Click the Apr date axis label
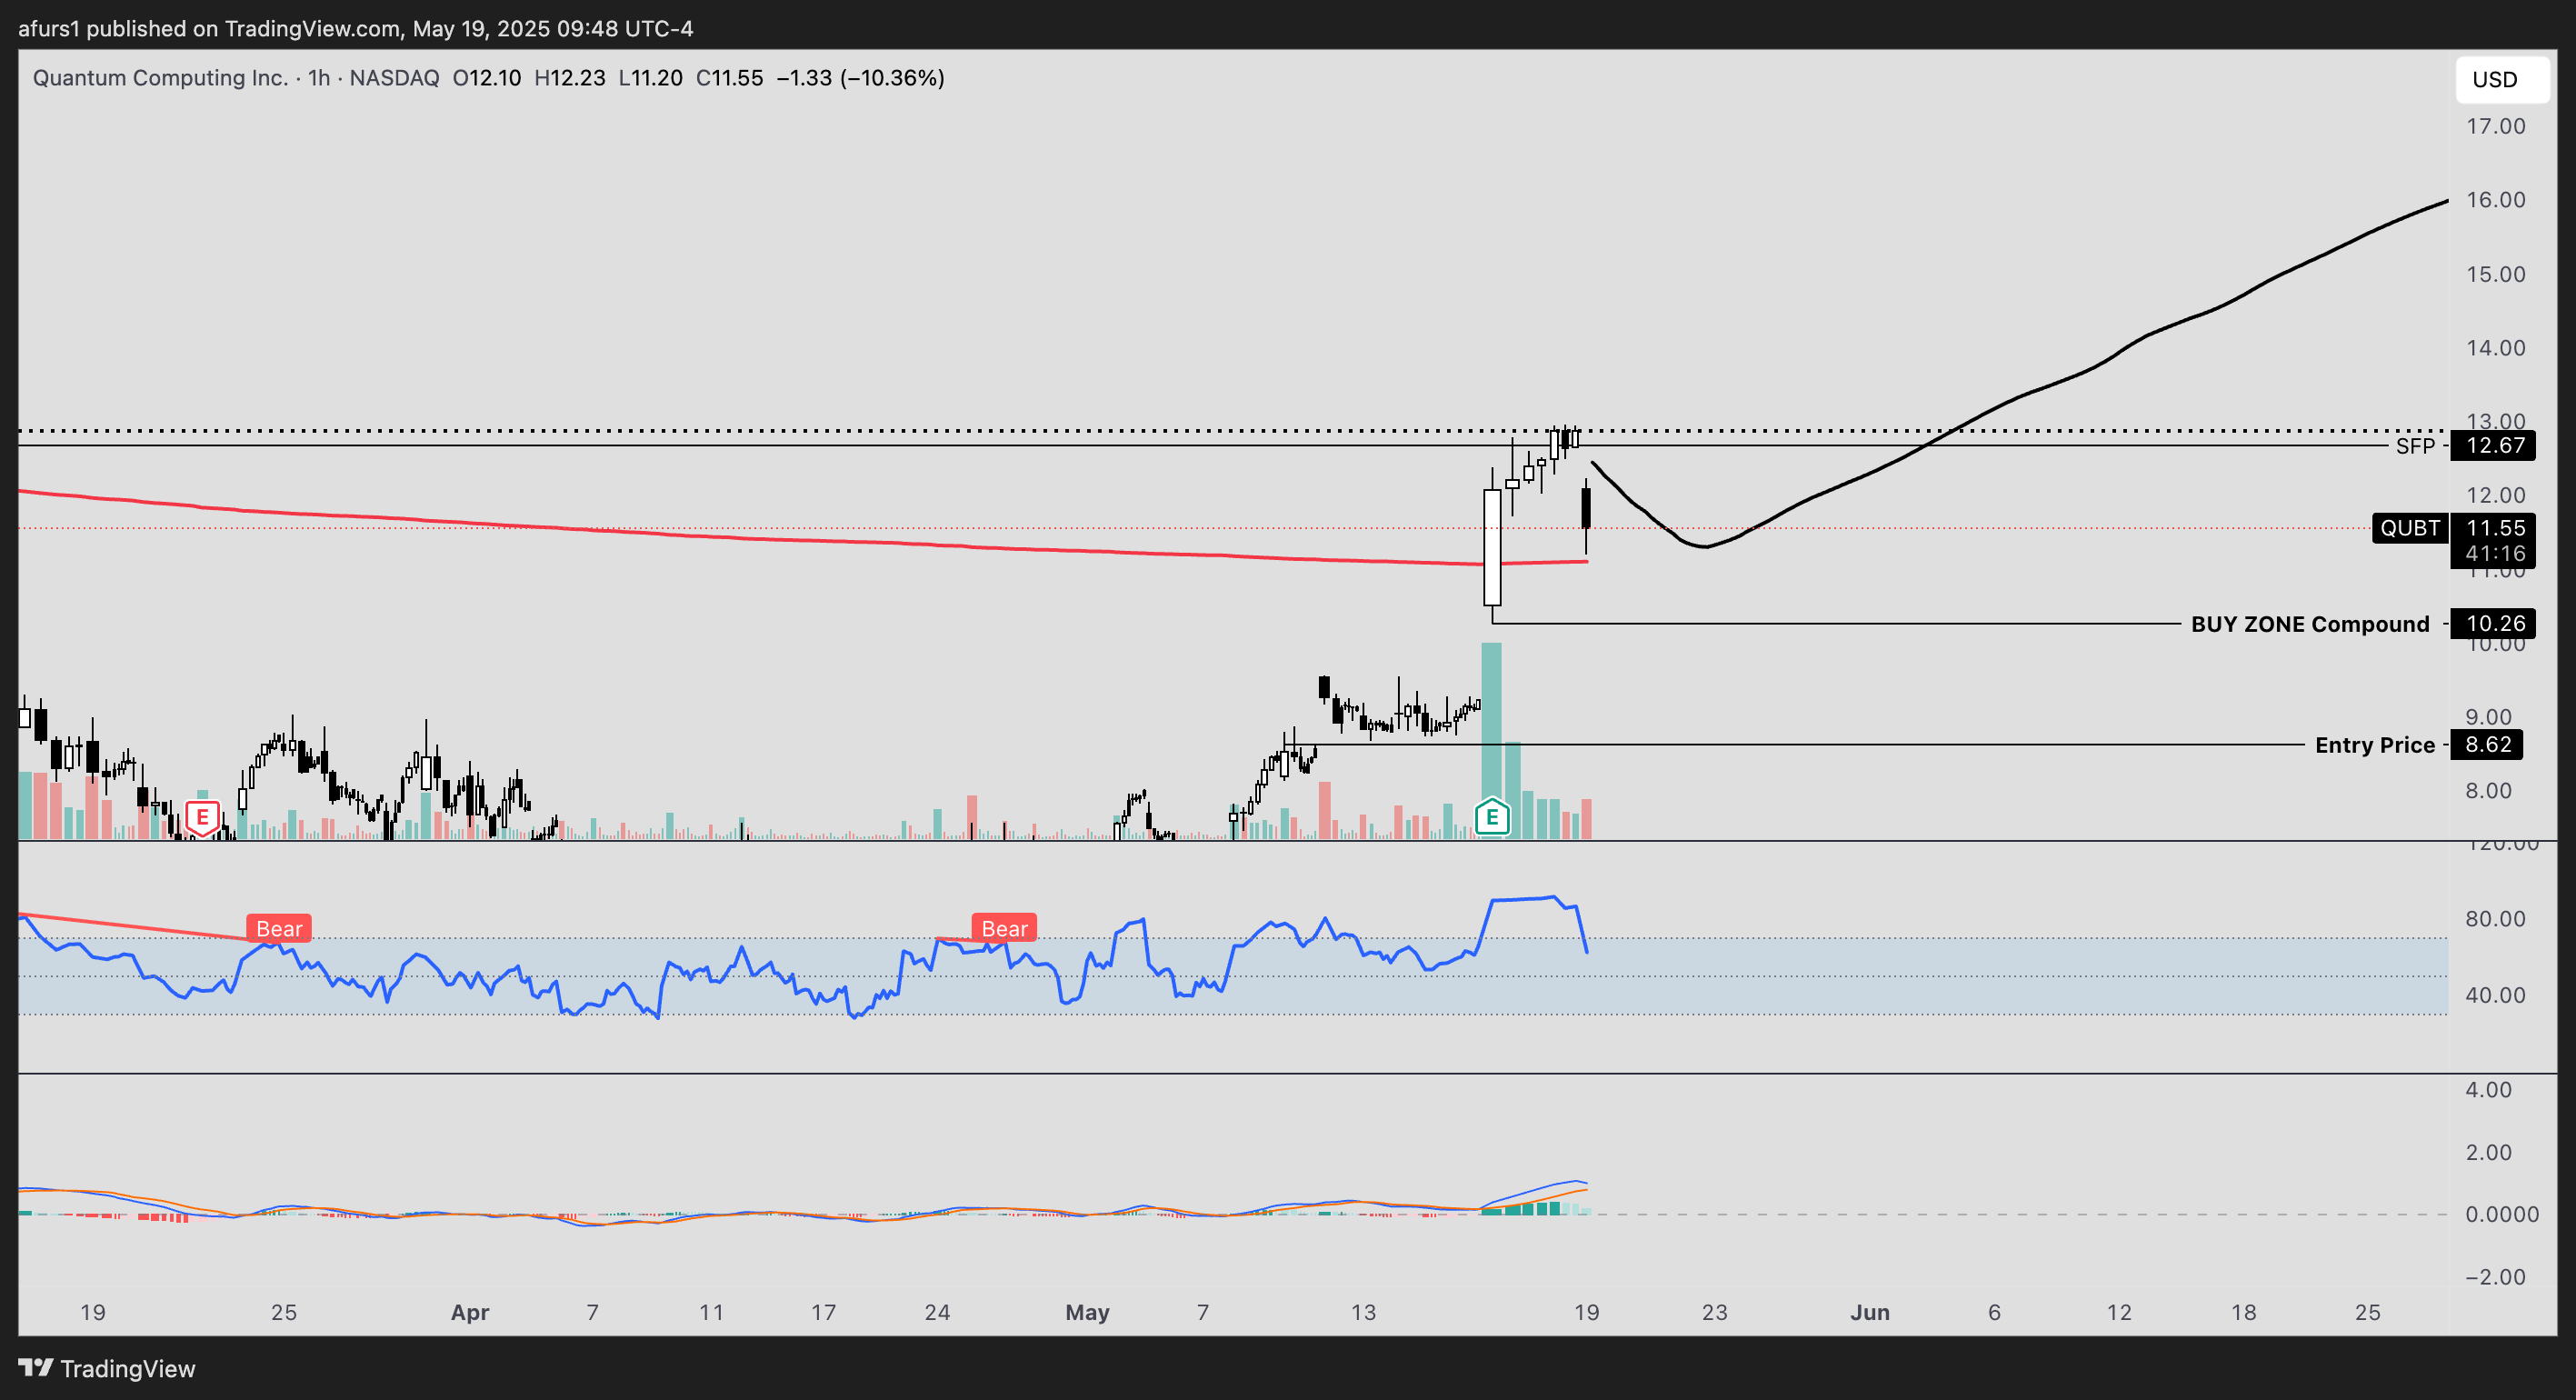The width and height of the screenshot is (2576, 1400). tap(470, 1312)
